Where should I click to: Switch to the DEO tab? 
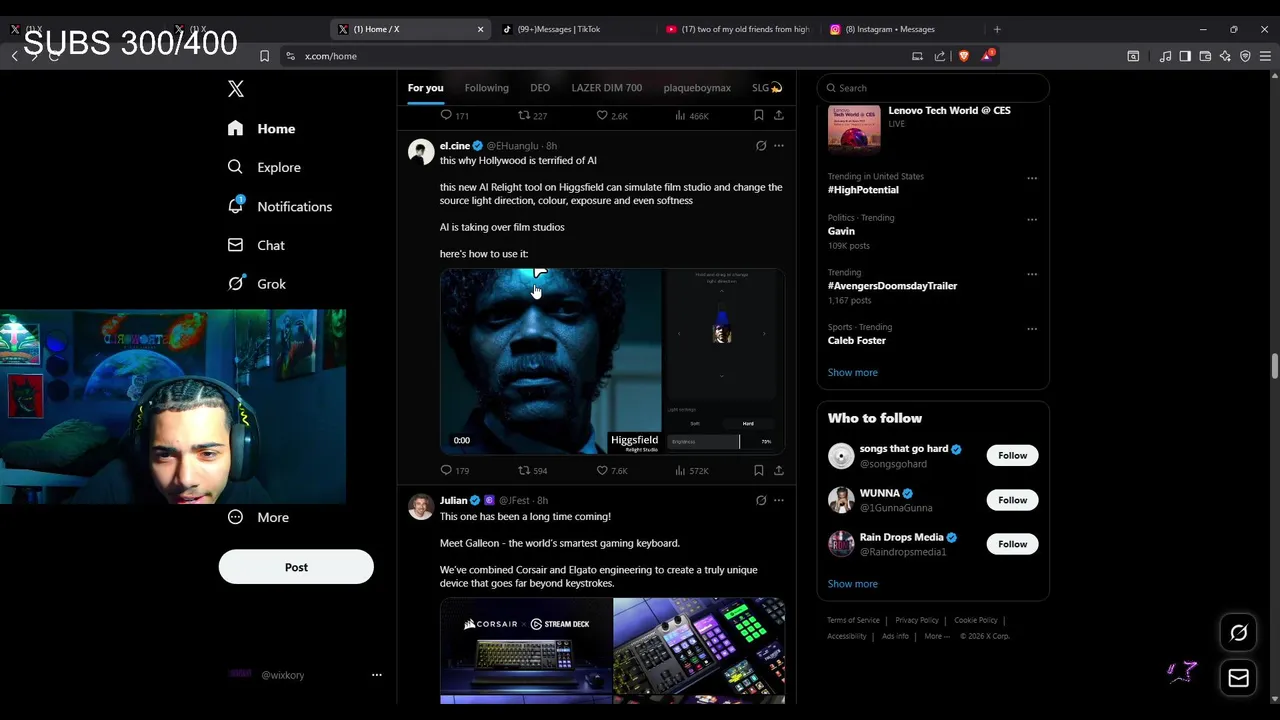pyautogui.click(x=540, y=88)
